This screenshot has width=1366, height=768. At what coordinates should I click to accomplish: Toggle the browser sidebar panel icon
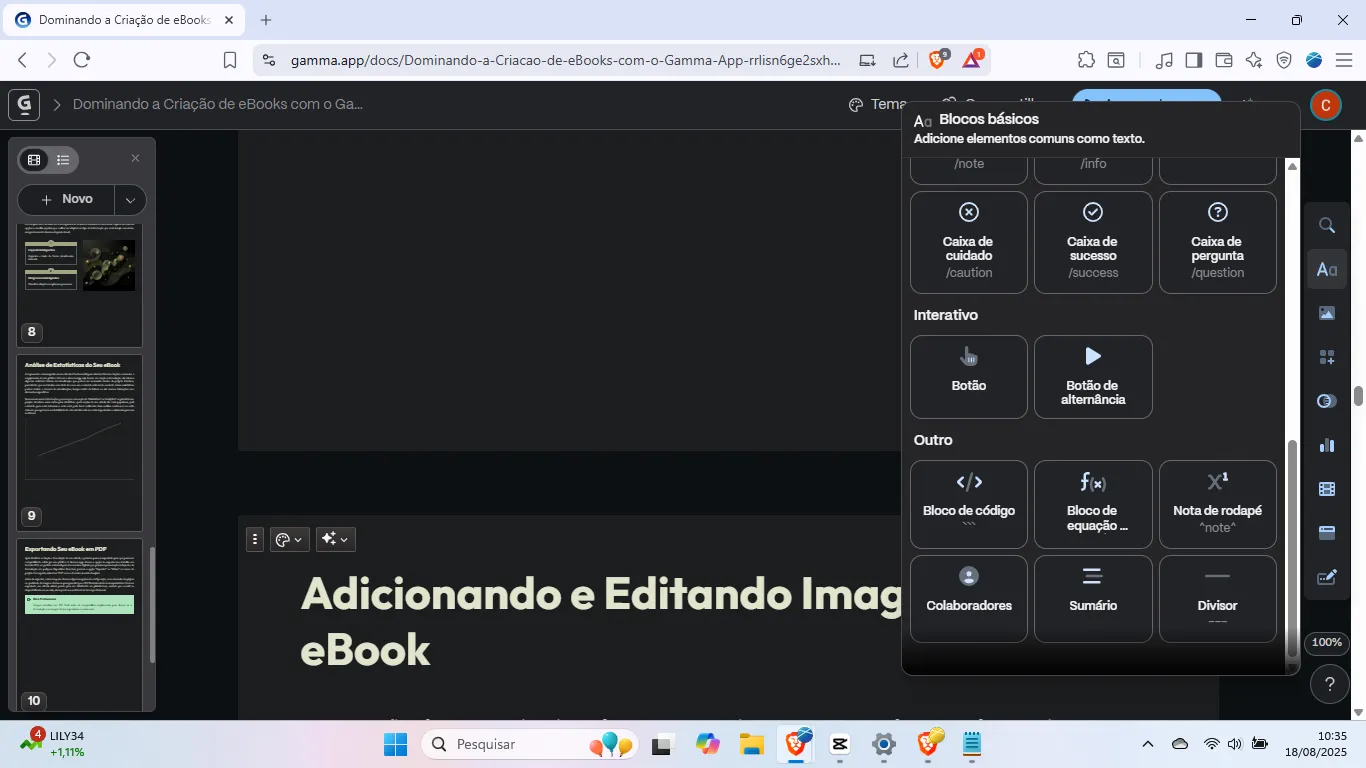click(x=1193, y=60)
